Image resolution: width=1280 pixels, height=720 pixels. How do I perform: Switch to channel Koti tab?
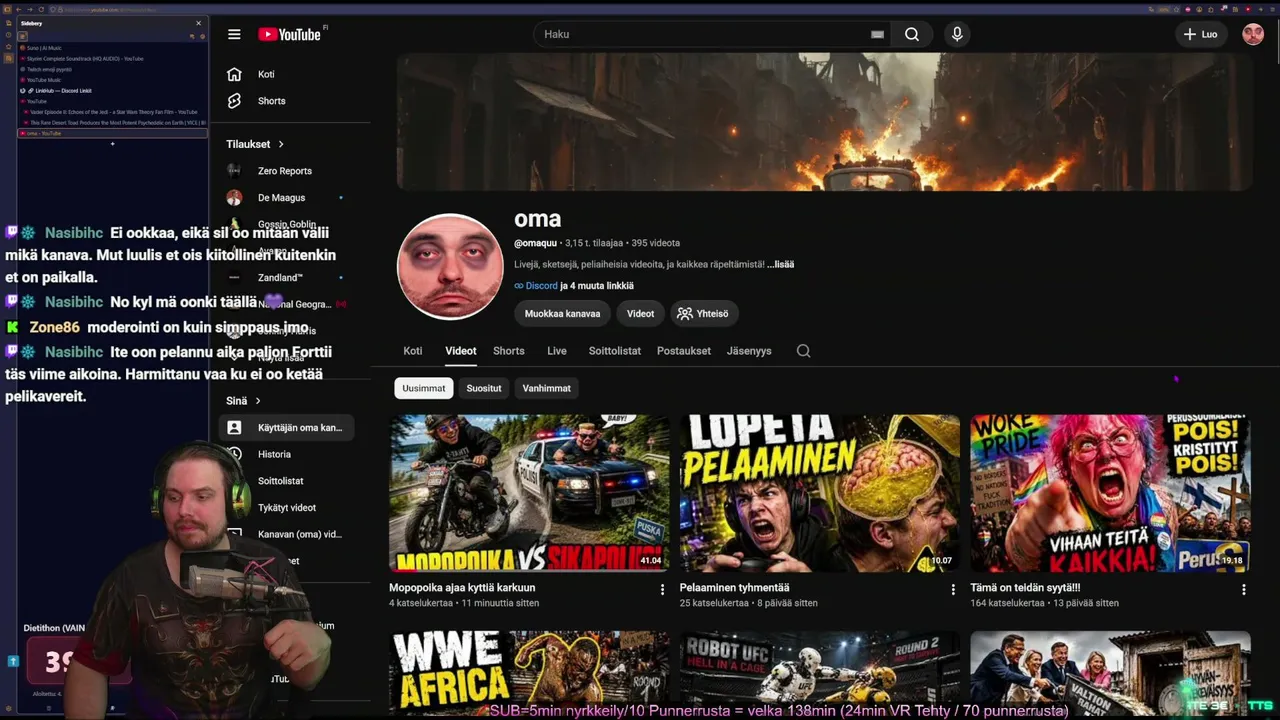tap(412, 351)
